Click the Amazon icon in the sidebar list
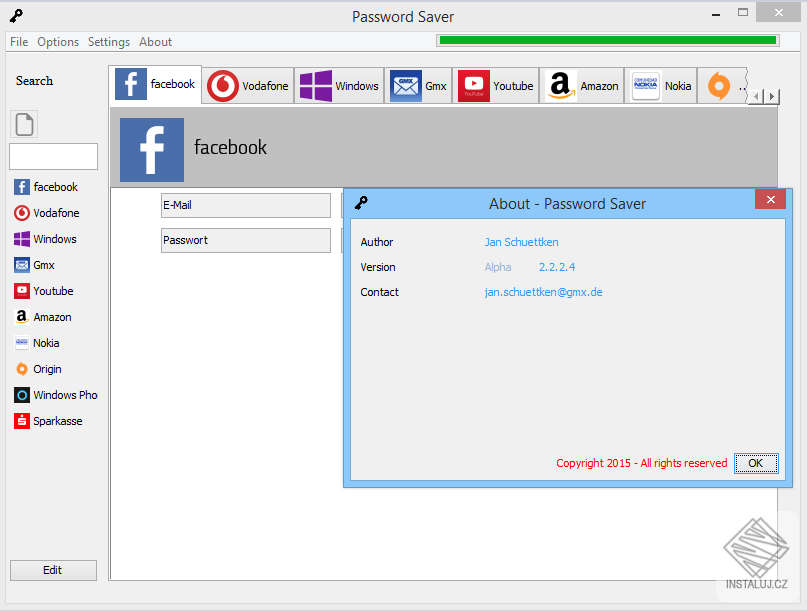Viewport: 807px width, 611px height. (22, 317)
